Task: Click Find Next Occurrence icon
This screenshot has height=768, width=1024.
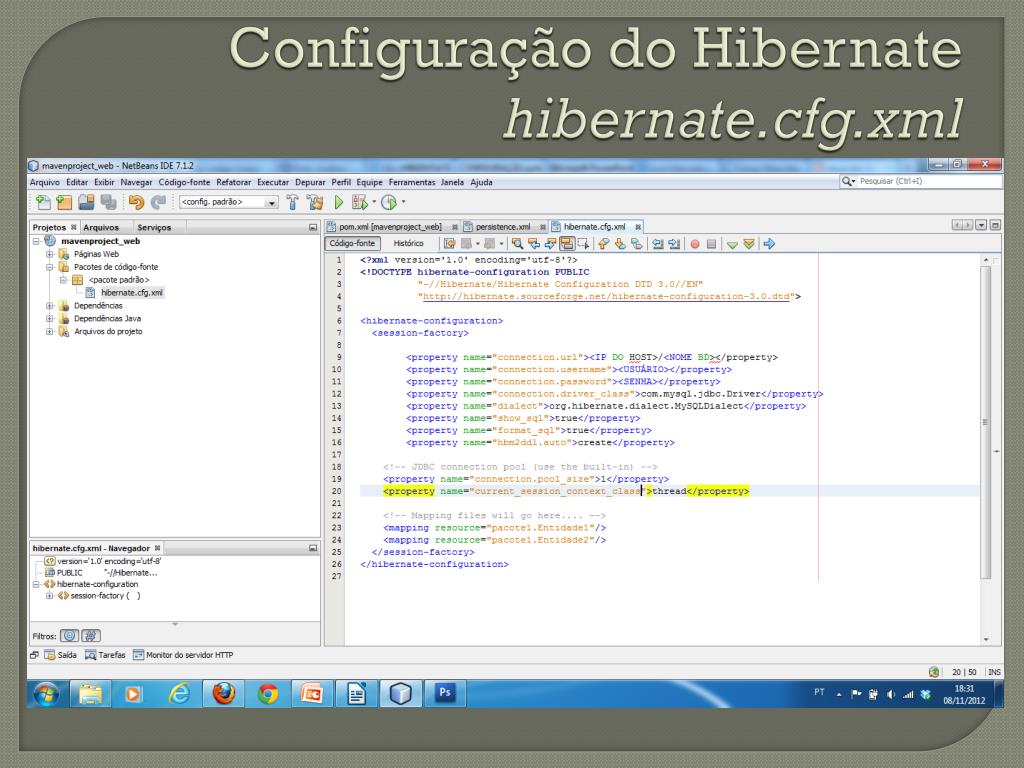Action: [550, 244]
